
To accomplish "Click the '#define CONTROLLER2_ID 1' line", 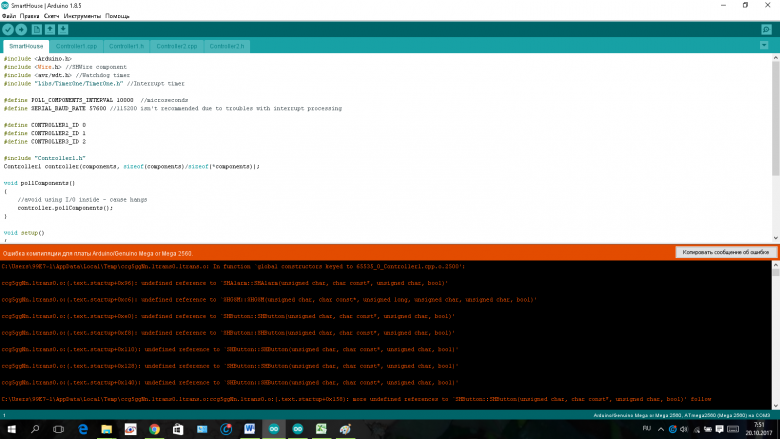I will pos(45,133).
